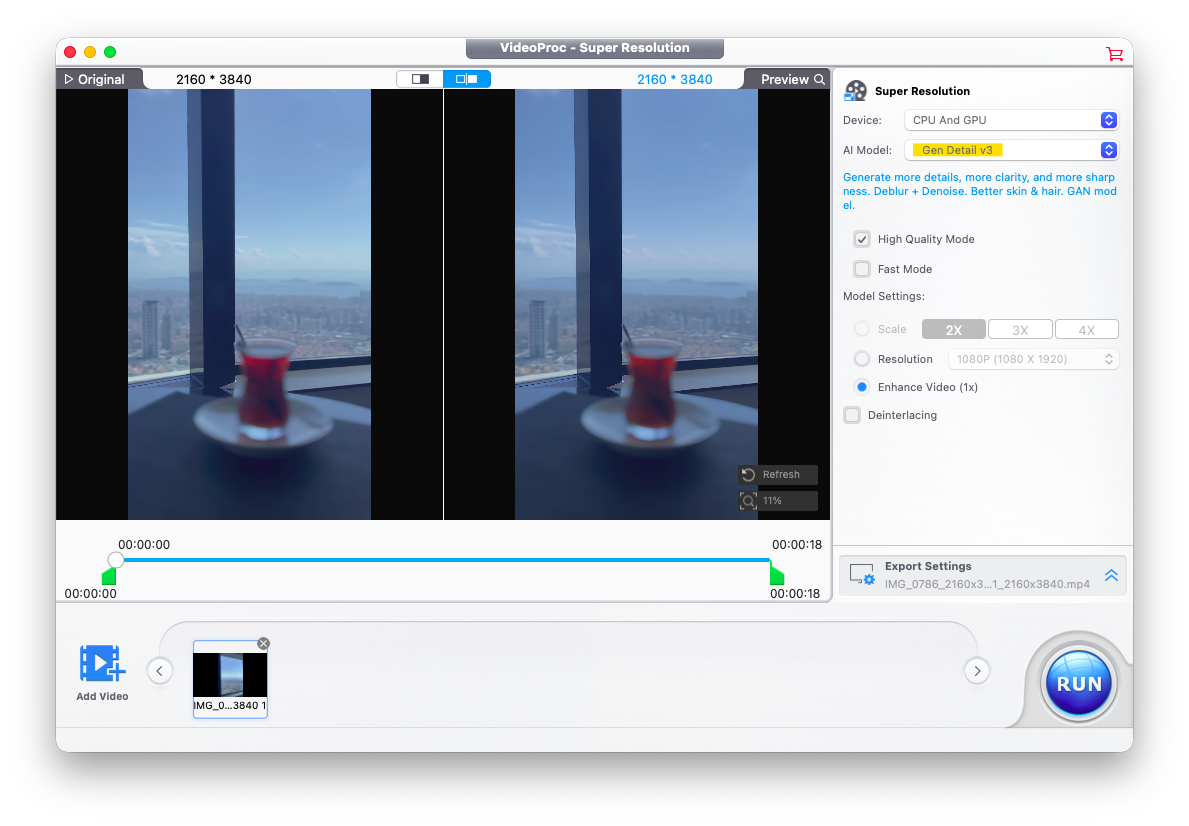This screenshot has width=1189, height=826.
Task: Open the Device dropdown
Action: pyautogui.click(x=1010, y=120)
